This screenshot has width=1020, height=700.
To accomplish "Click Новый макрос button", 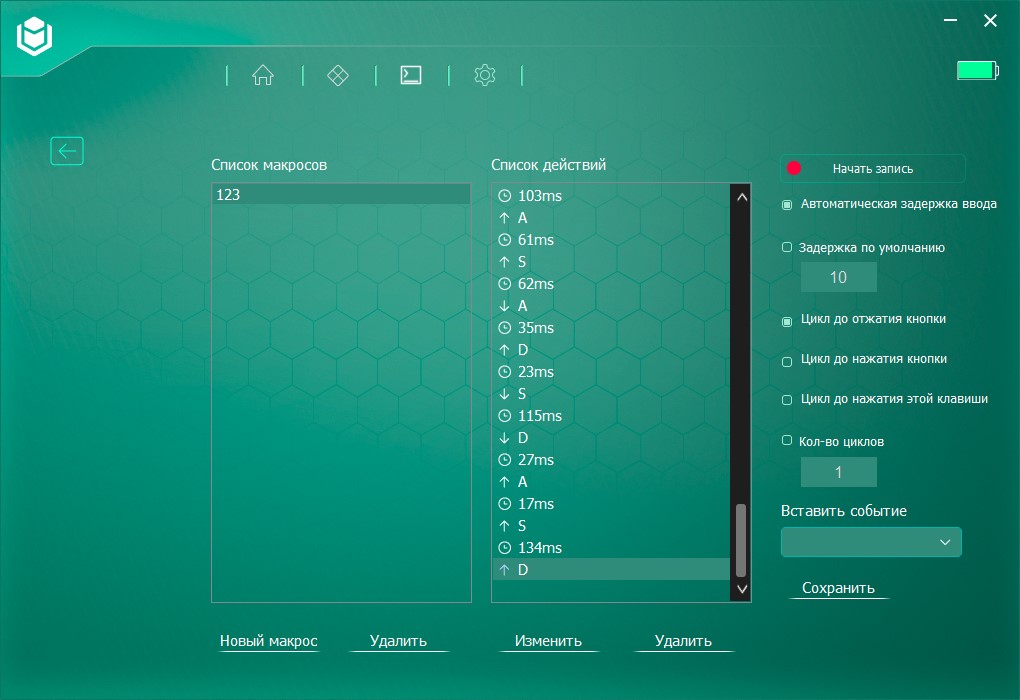I will click(x=269, y=641).
